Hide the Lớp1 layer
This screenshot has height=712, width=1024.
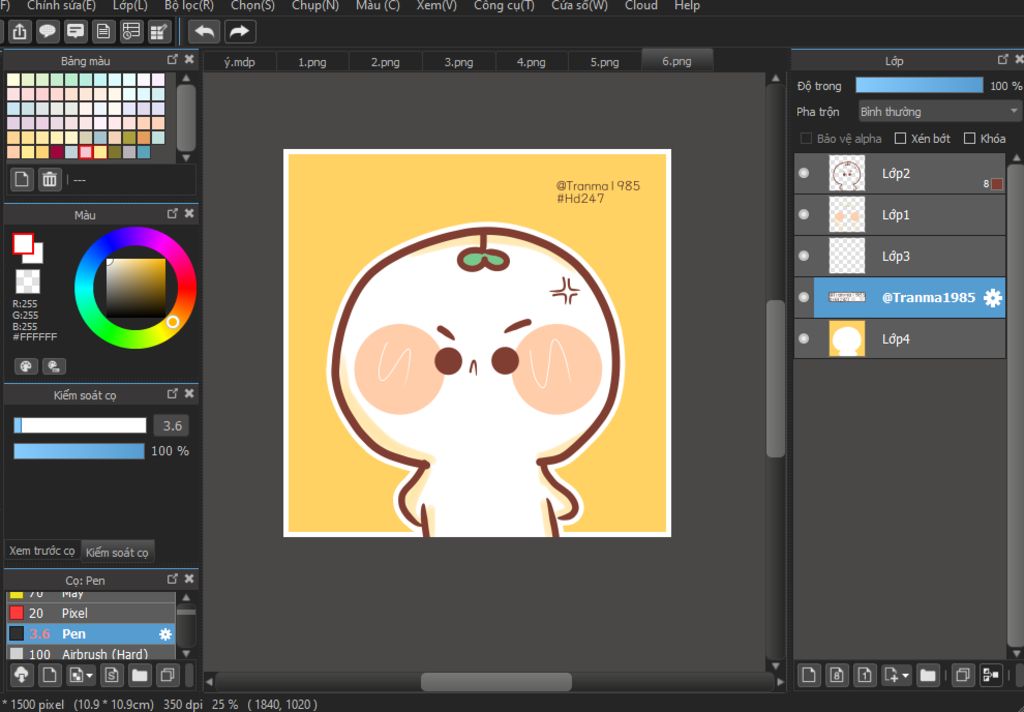coord(804,215)
